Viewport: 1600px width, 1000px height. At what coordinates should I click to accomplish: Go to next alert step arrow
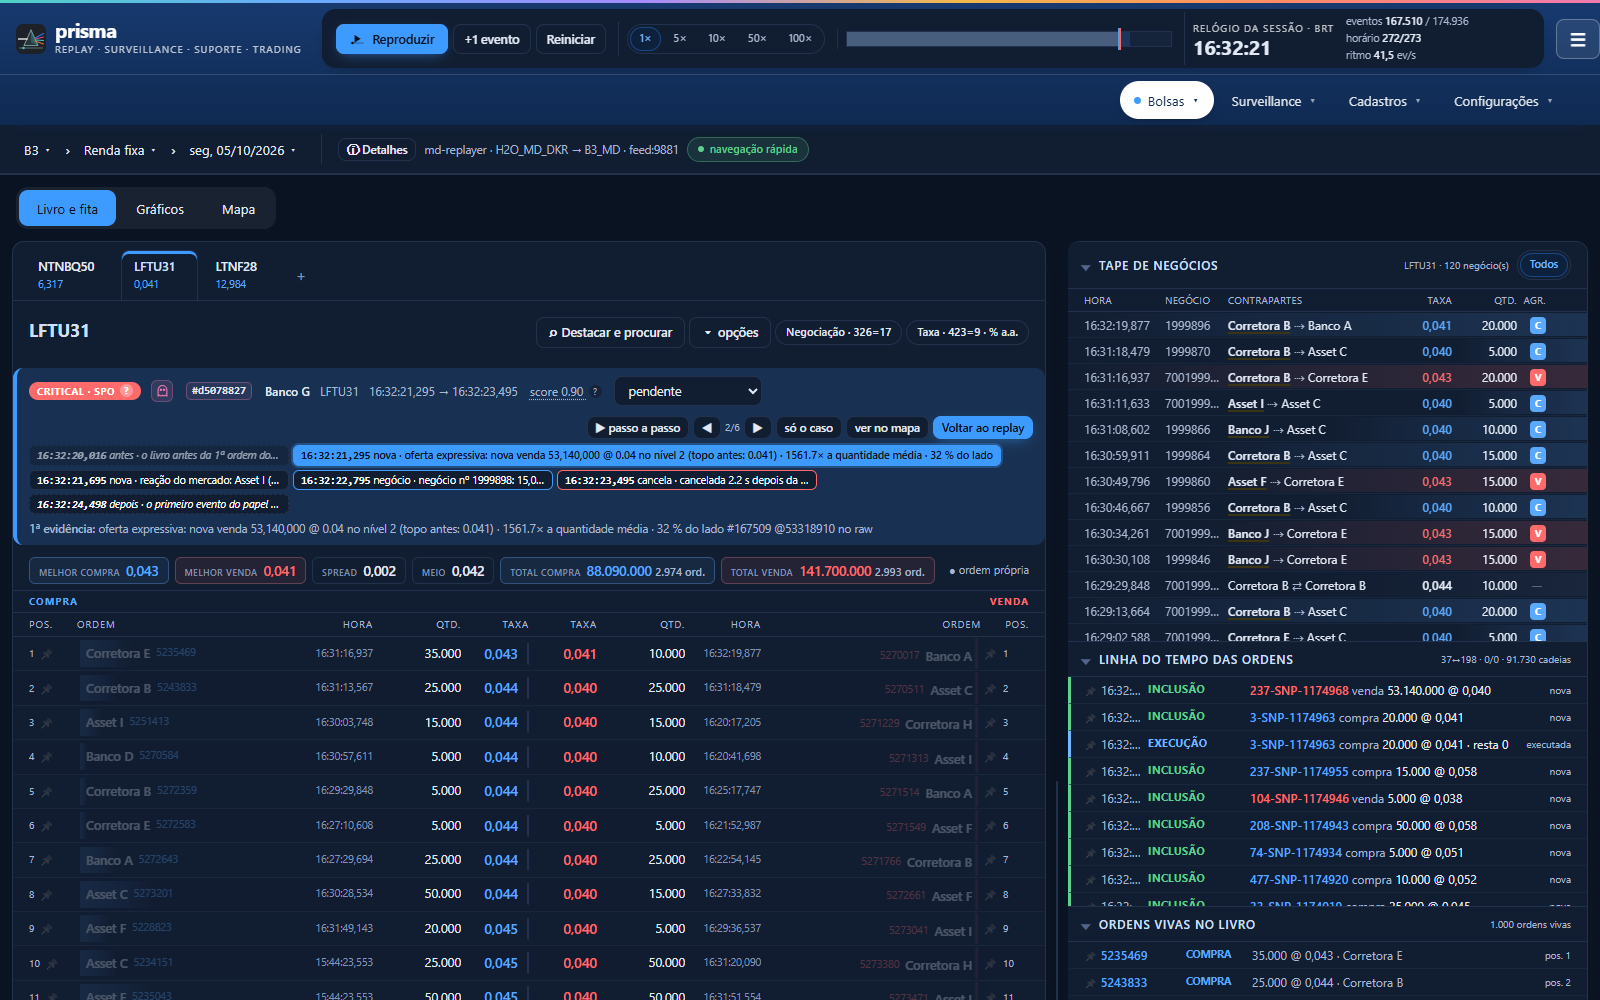[758, 428]
